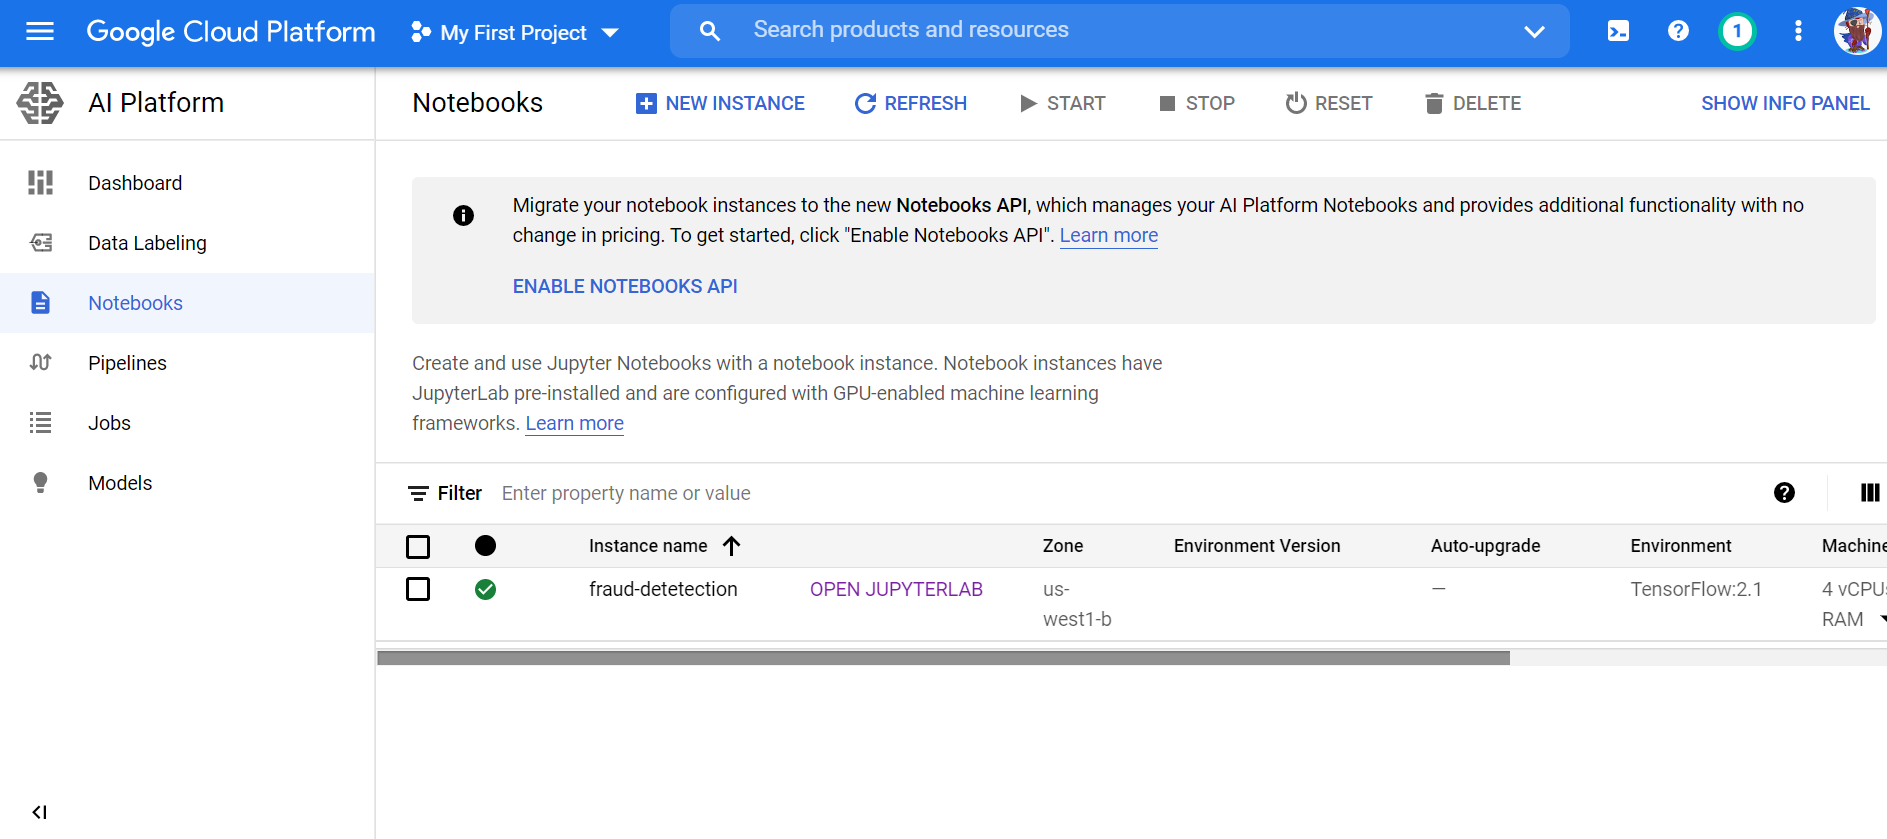Open Jobs in the sidebar
Image resolution: width=1887 pixels, height=839 pixels.
187,423
